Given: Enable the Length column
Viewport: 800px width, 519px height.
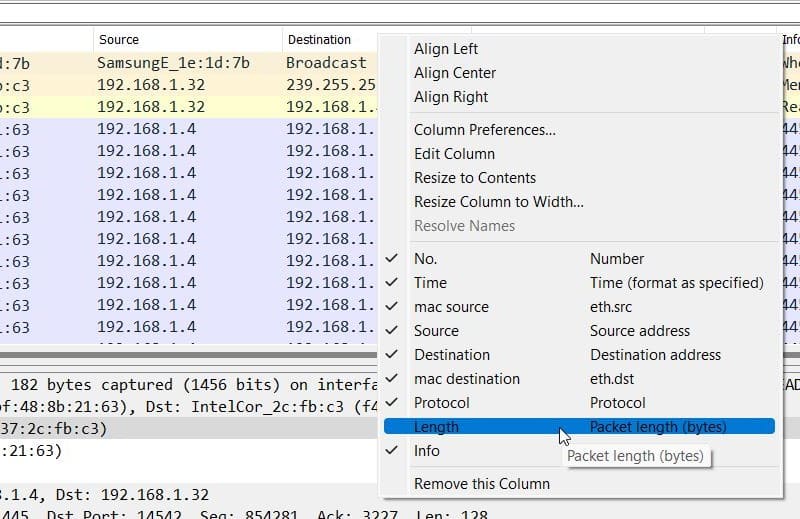Looking at the screenshot, I should point(436,427).
